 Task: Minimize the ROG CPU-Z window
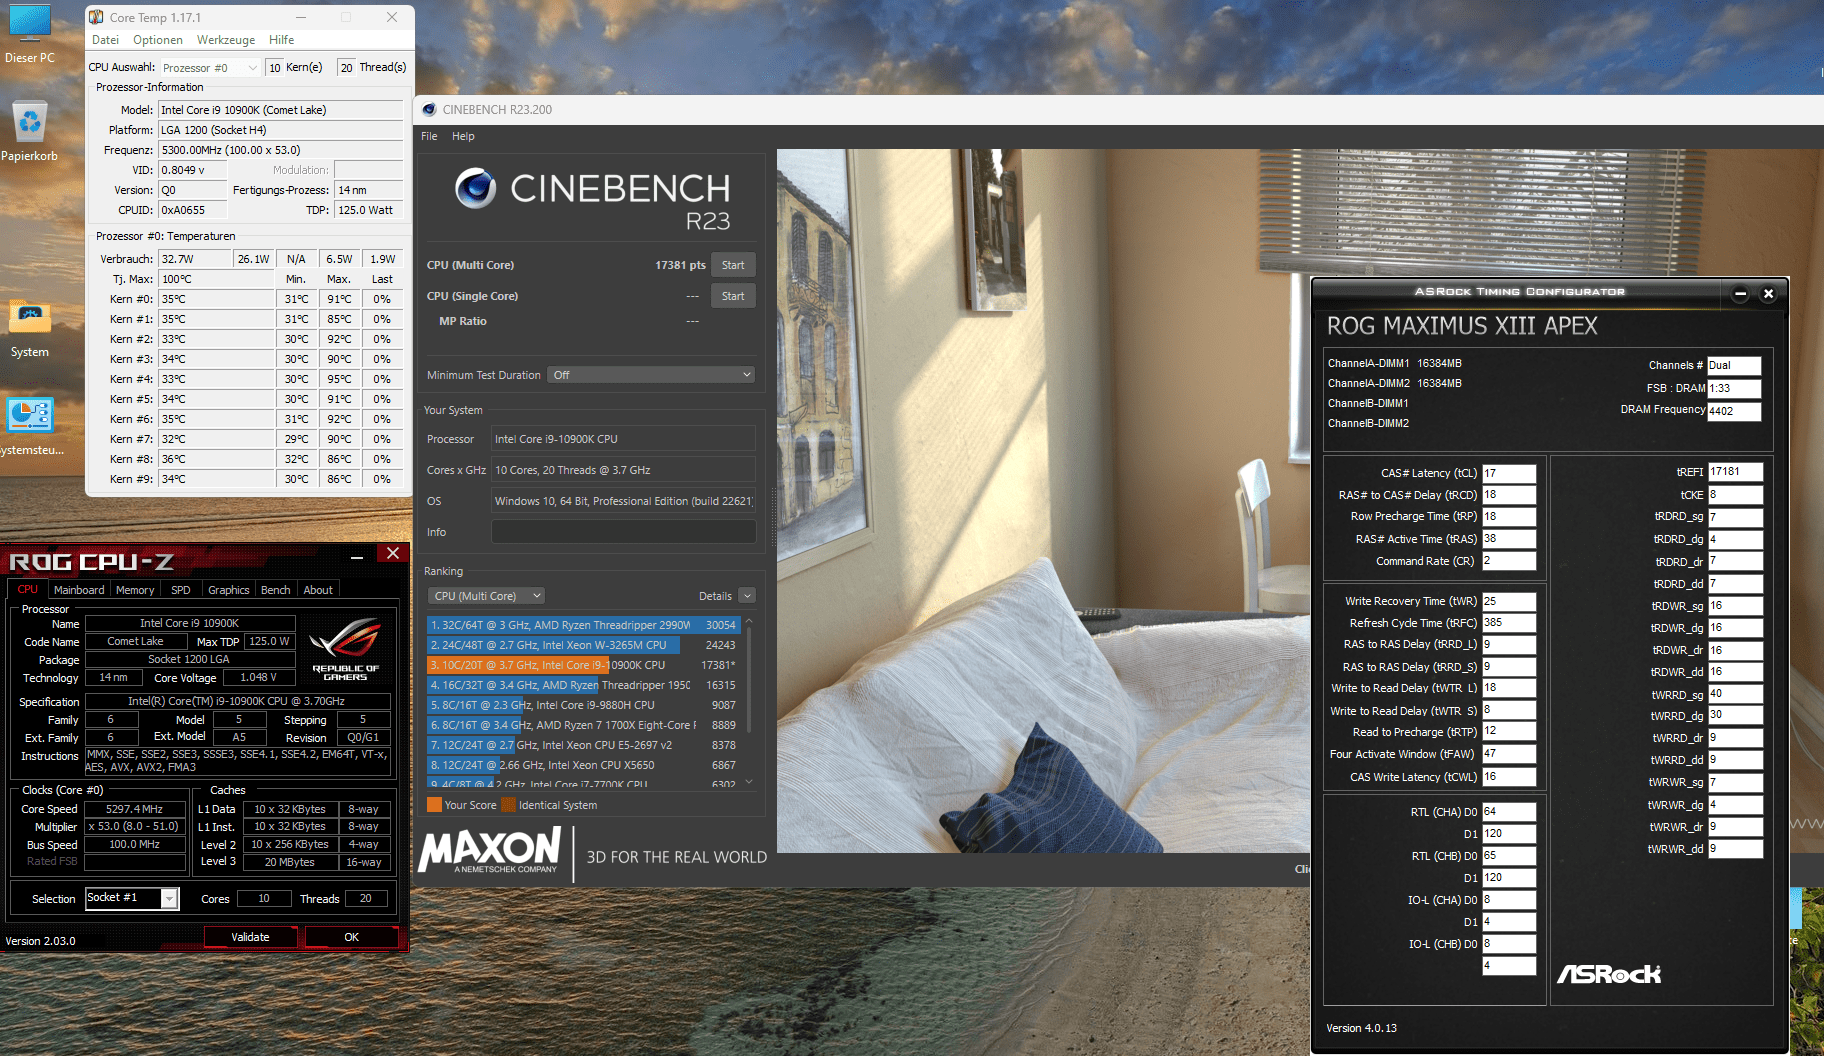357,556
